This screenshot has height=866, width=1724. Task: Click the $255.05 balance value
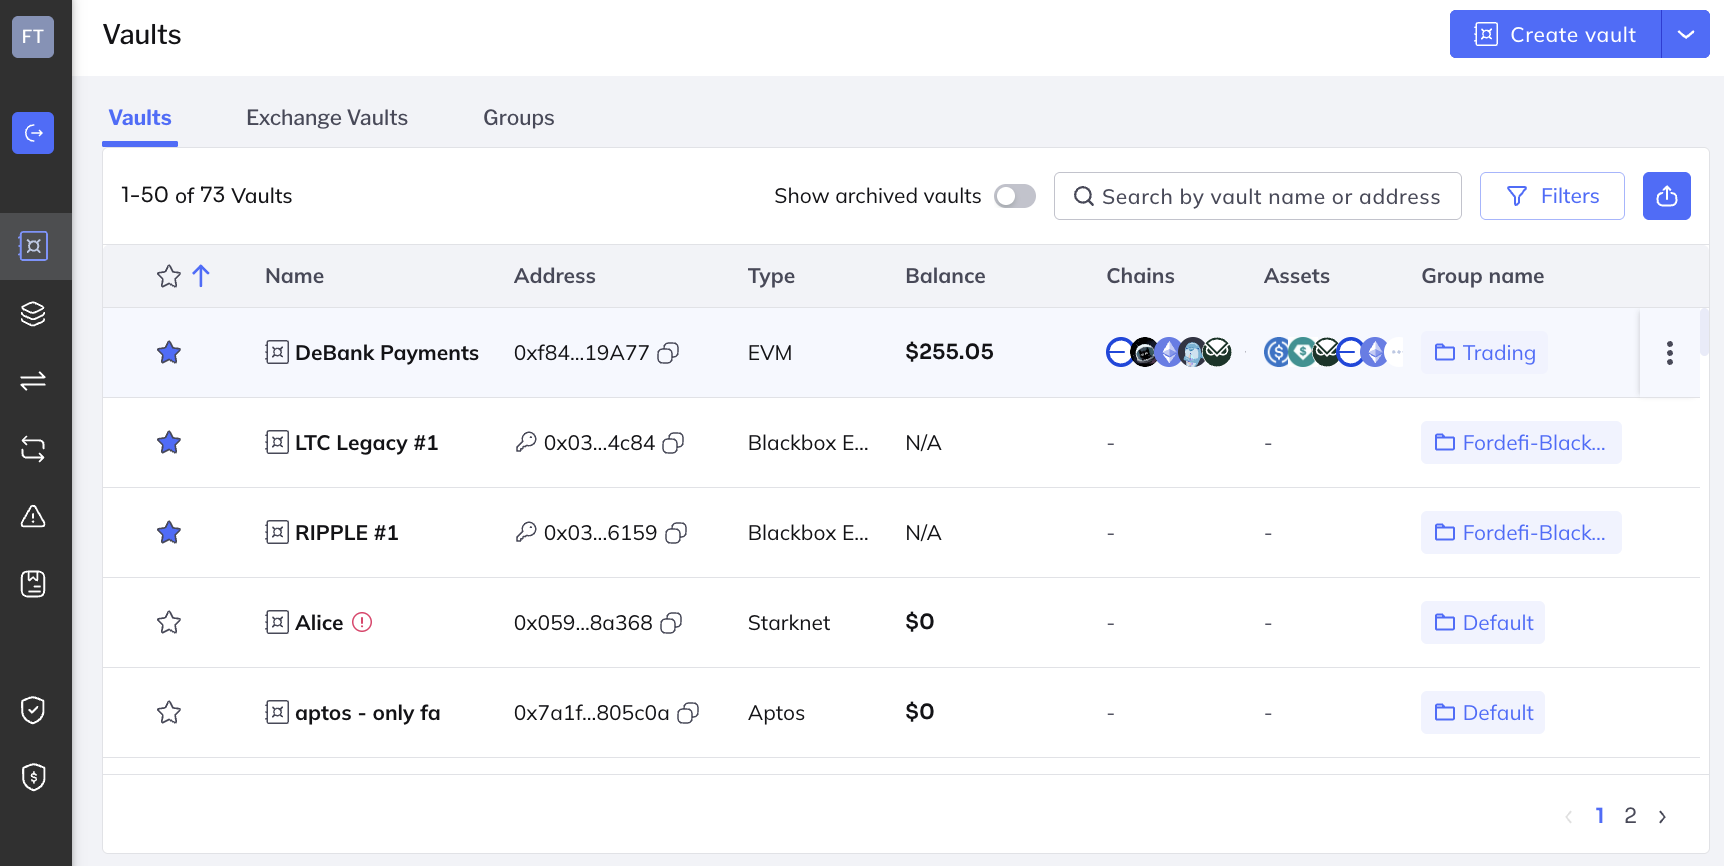(949, 352)
